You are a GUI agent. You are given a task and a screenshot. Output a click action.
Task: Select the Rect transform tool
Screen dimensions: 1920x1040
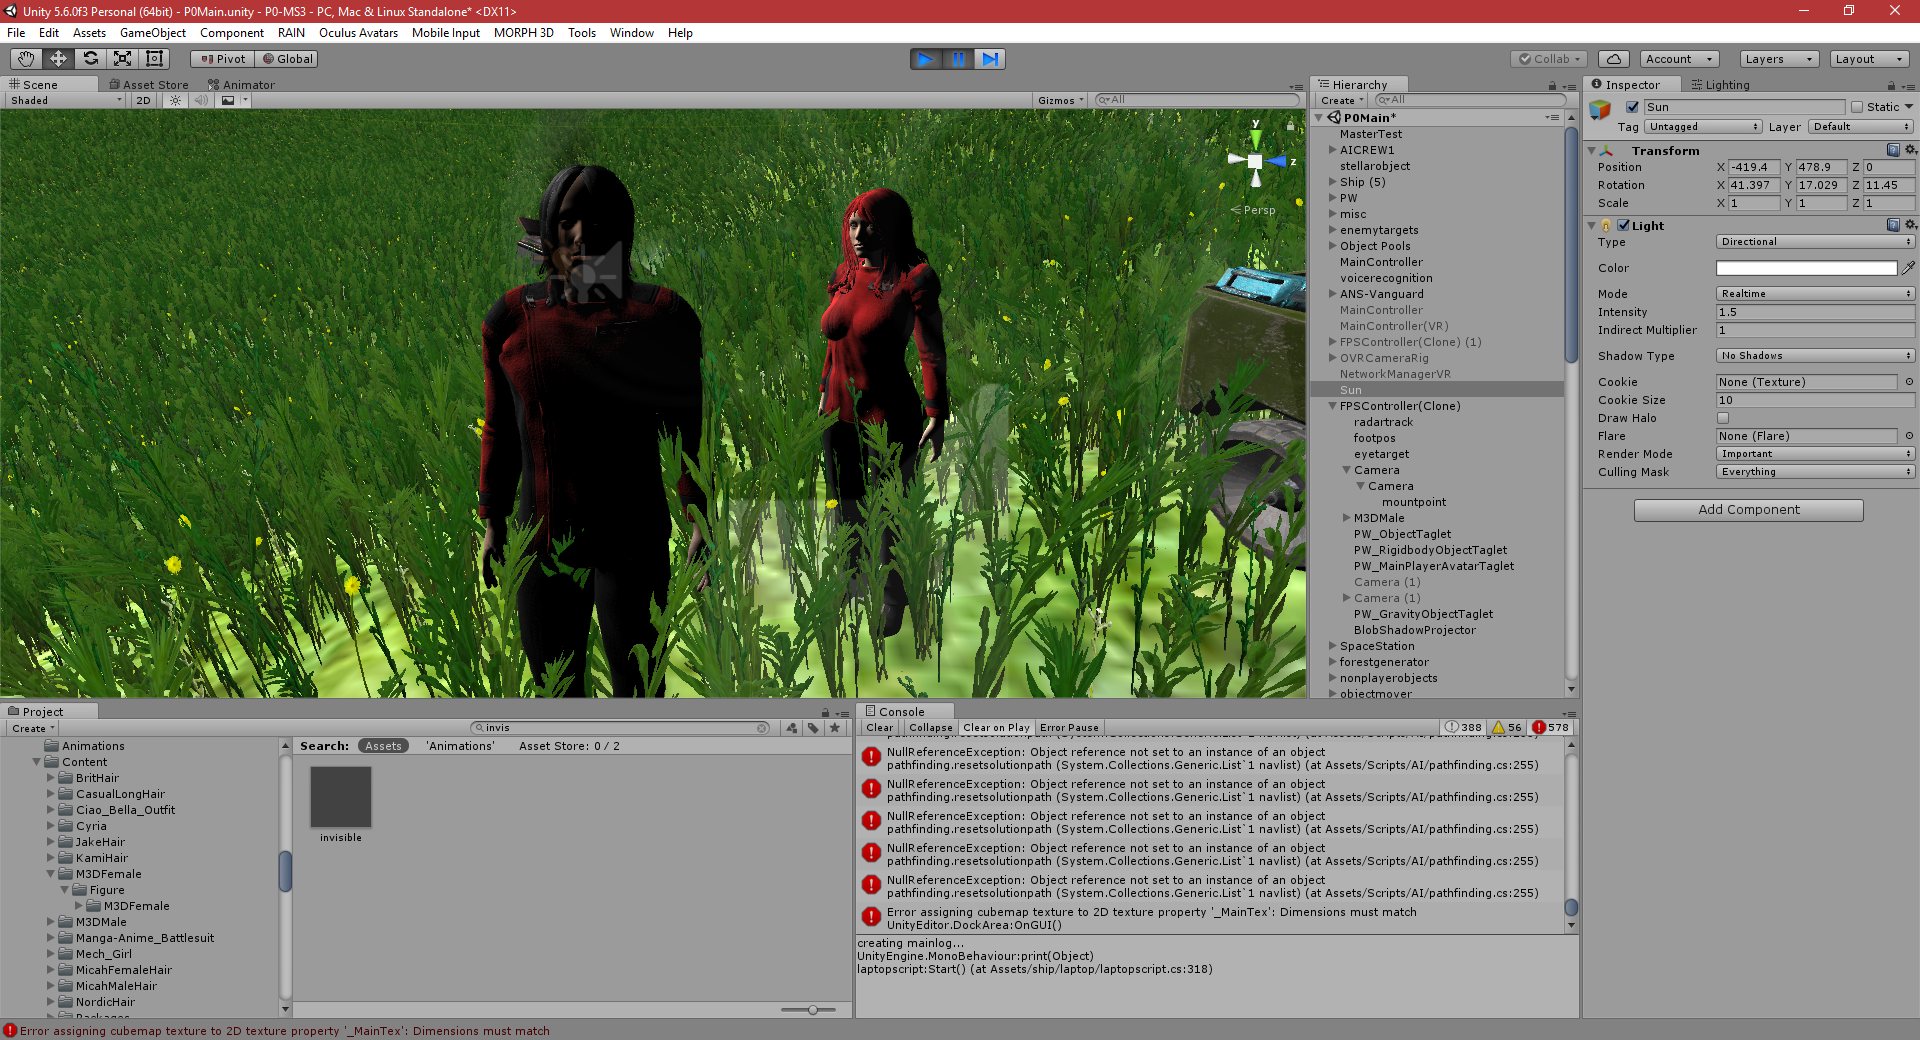click(154, 59)
